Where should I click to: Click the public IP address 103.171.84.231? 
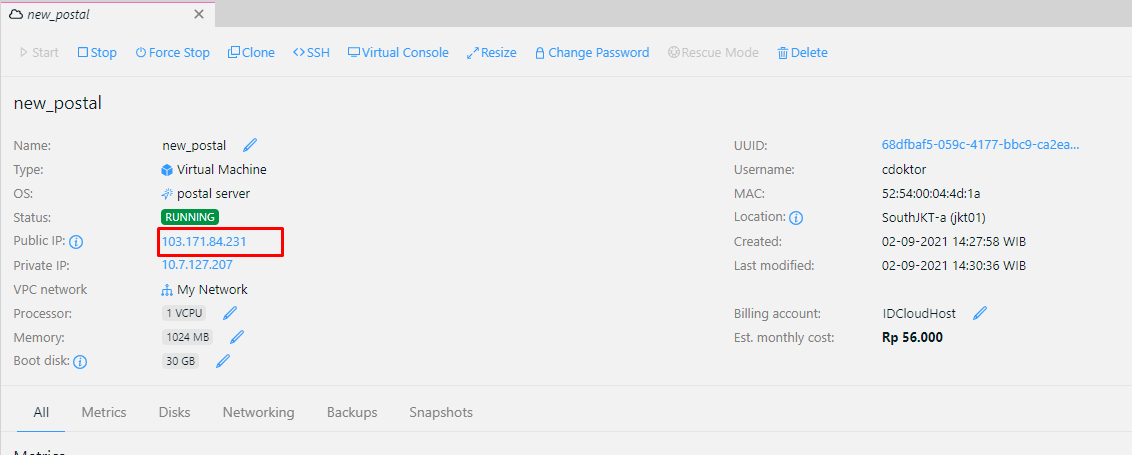tap(204, 241)
